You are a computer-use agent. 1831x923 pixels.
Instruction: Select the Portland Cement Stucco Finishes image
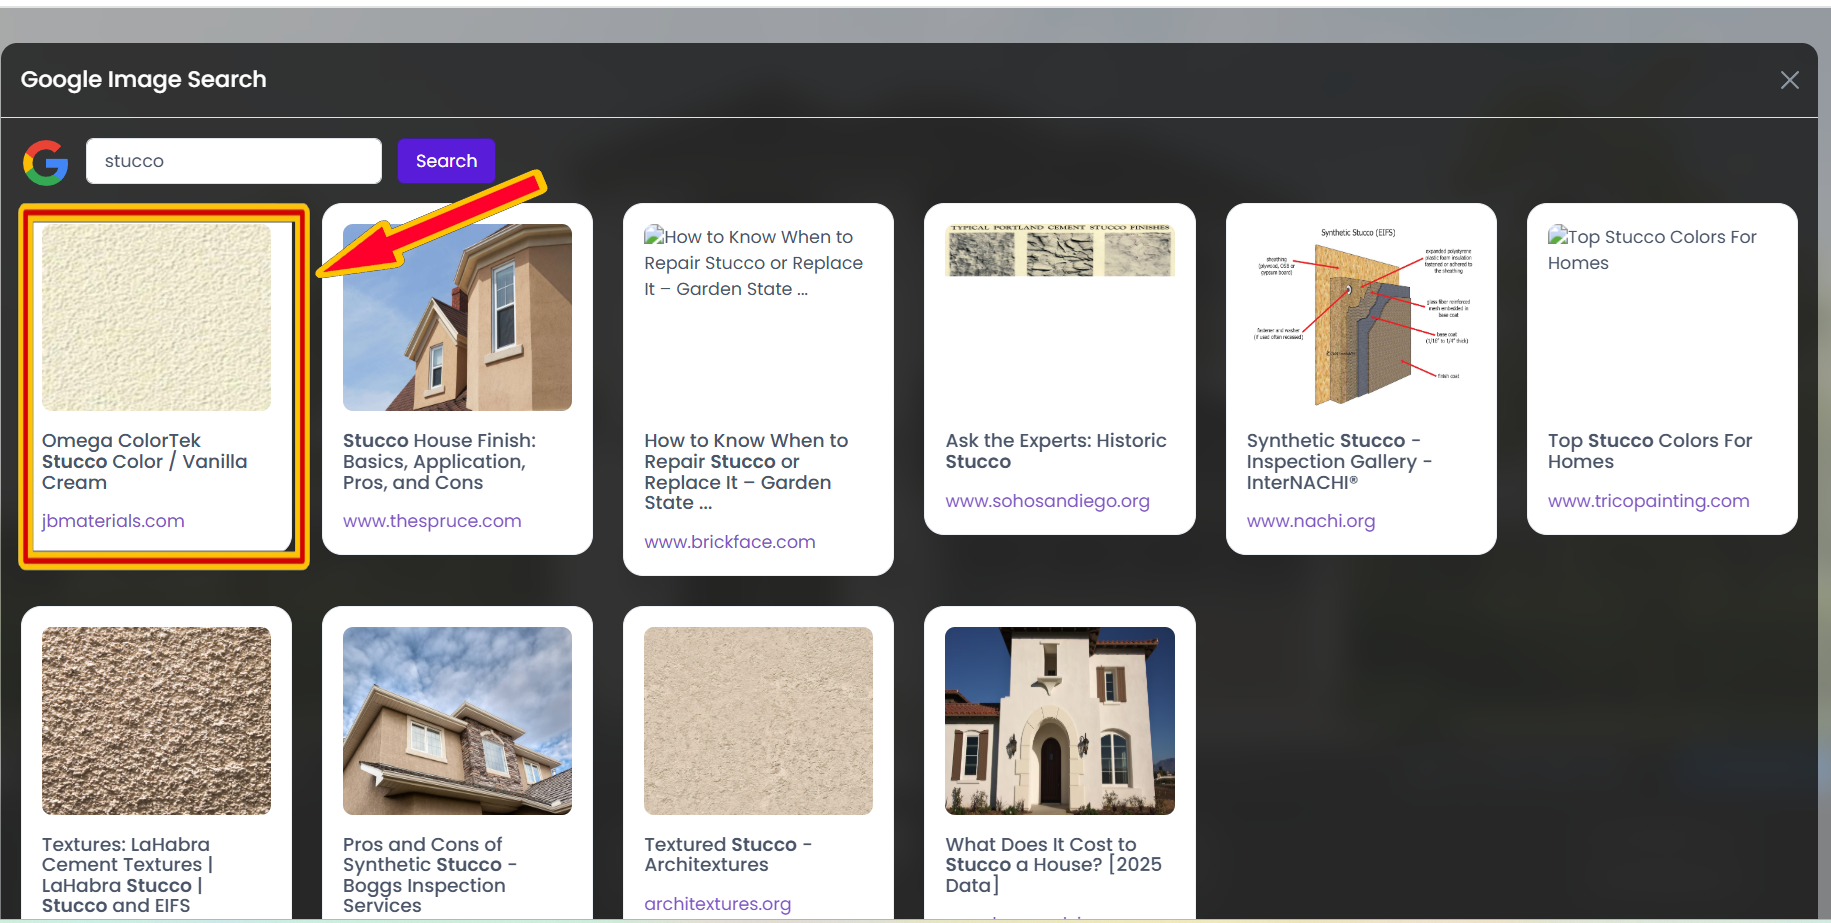point(1060,250)
